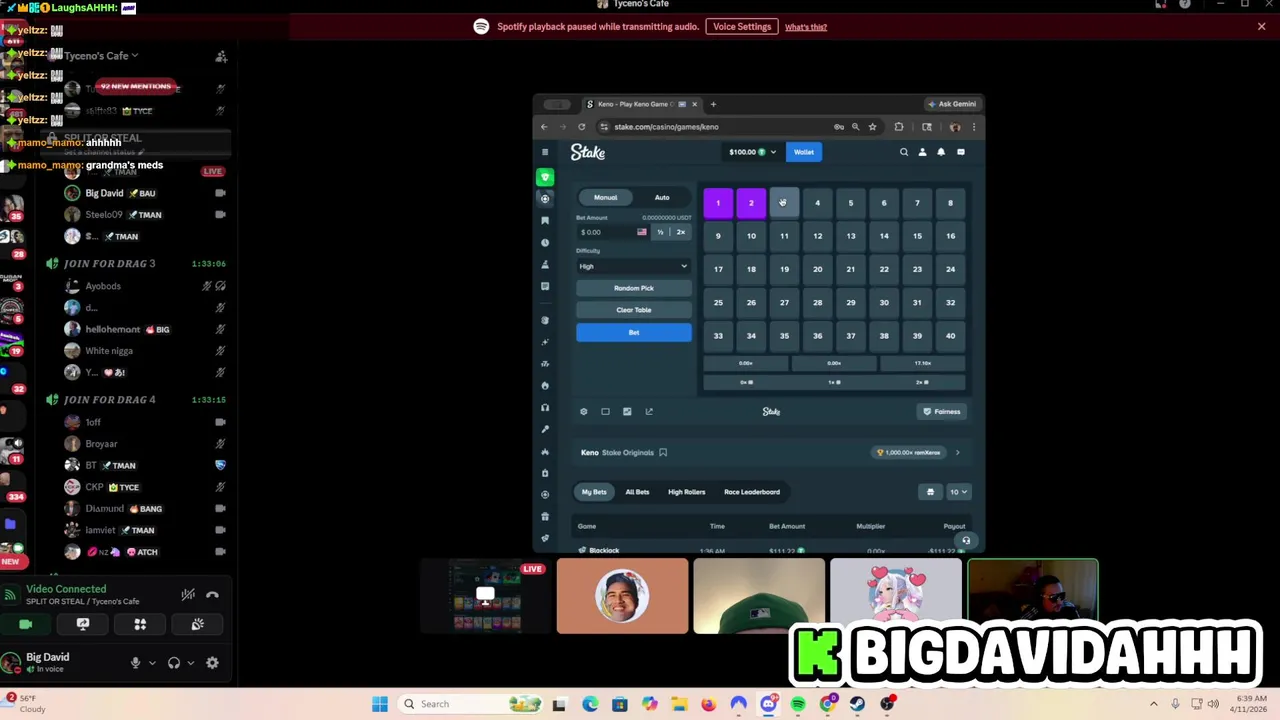Open the Keno game settings gear

pos(584,411)
